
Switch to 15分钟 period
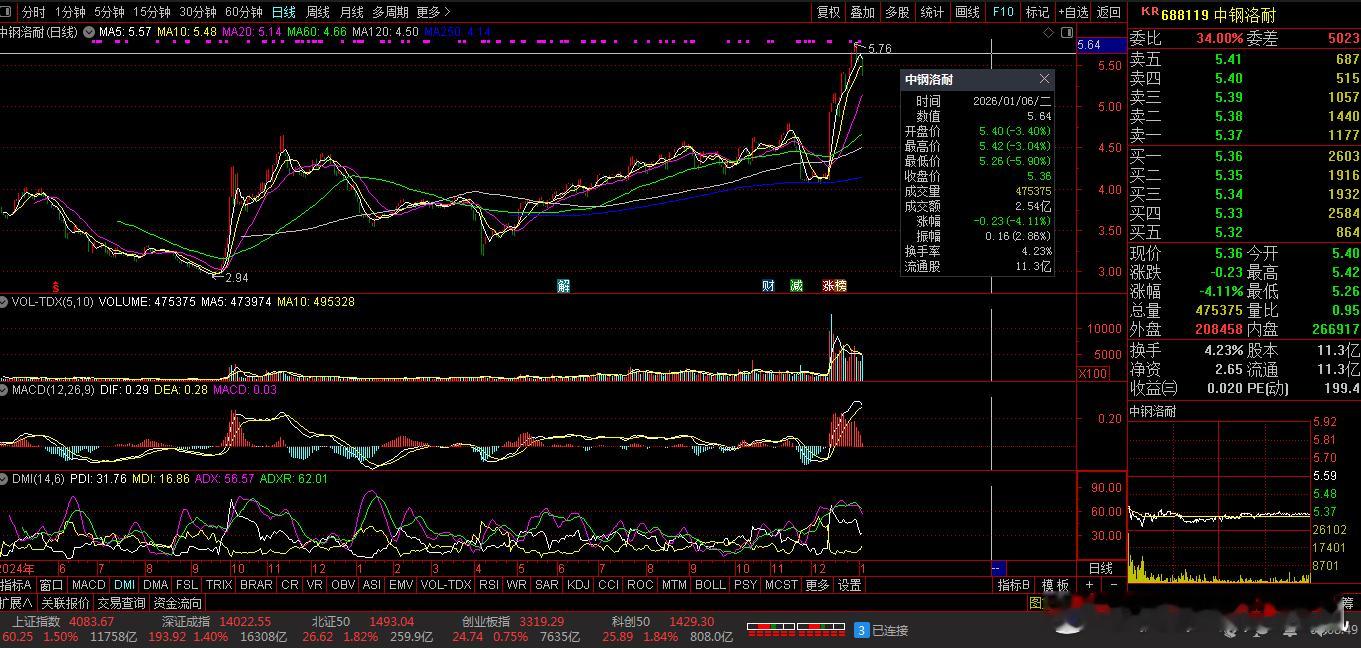click(x=152, y=12)
